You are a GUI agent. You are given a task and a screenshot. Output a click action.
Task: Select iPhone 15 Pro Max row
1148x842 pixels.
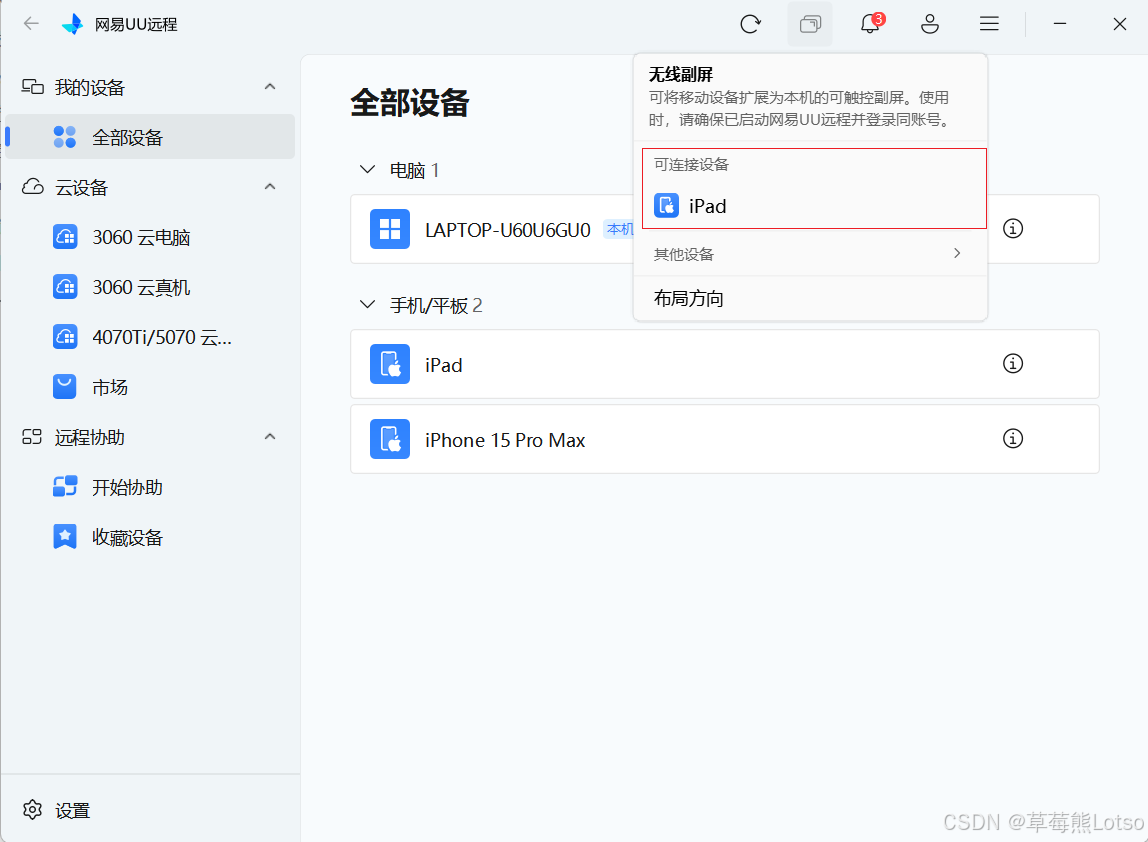(x=725, y=439)
